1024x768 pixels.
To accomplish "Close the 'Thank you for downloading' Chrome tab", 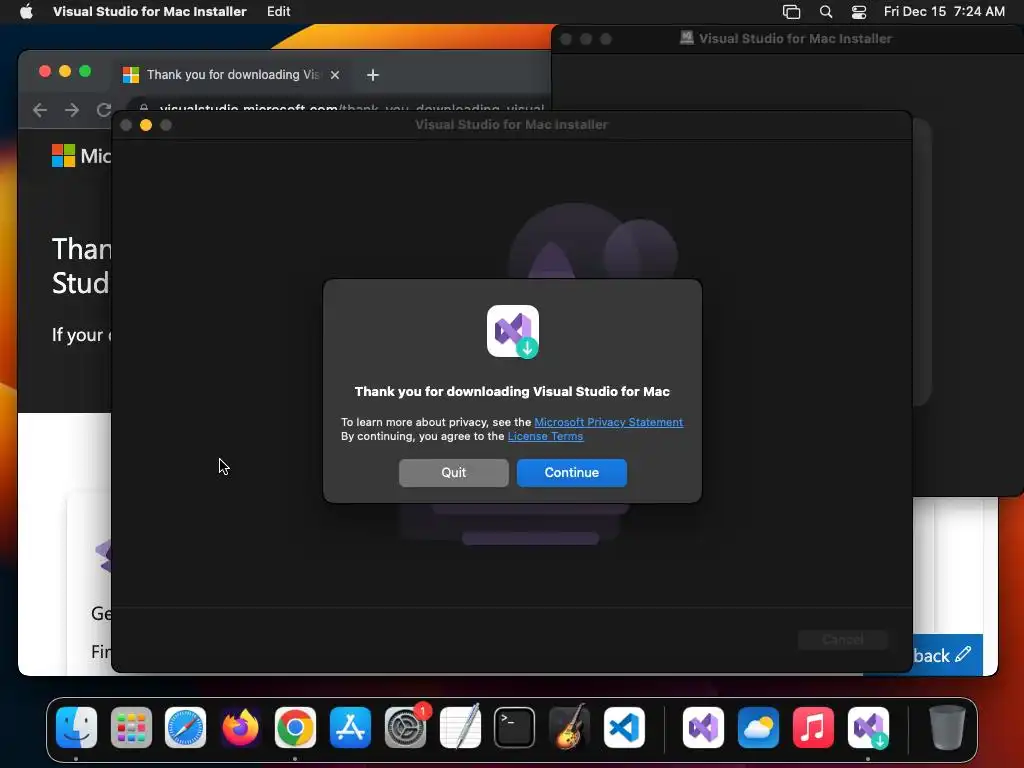I will point(335,75).
